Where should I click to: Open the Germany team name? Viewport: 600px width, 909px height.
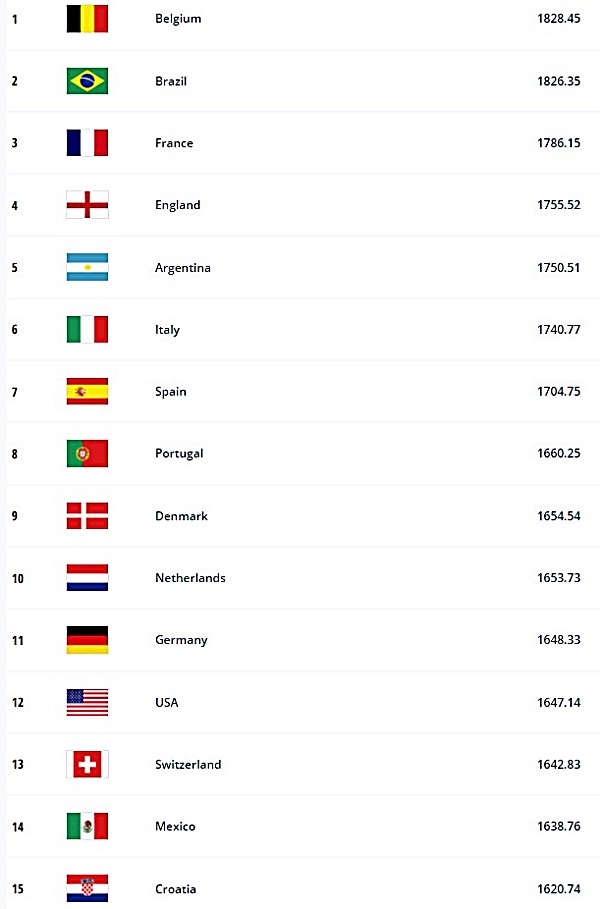pyautogui.click(x=181, y=640)
